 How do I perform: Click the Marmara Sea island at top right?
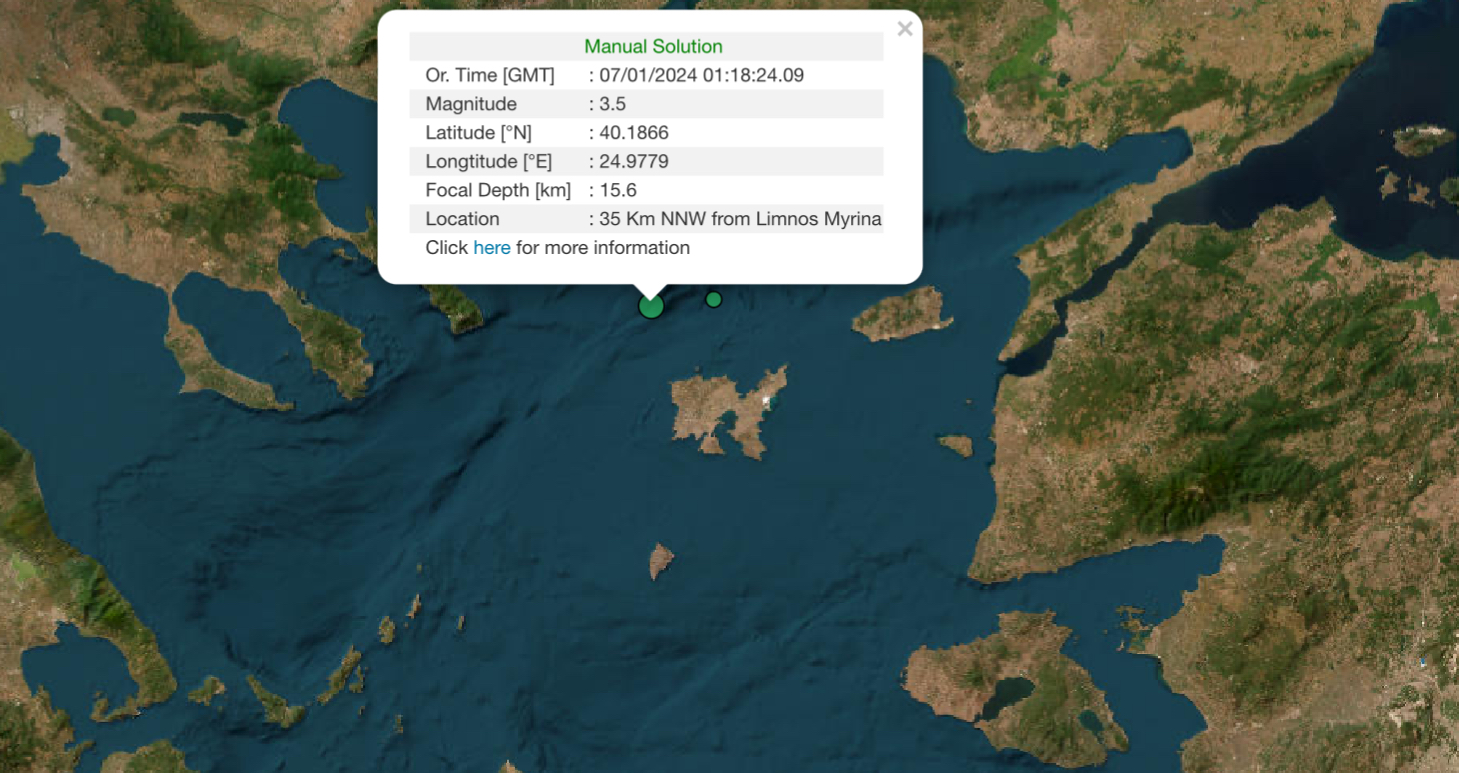point(1423,140)
